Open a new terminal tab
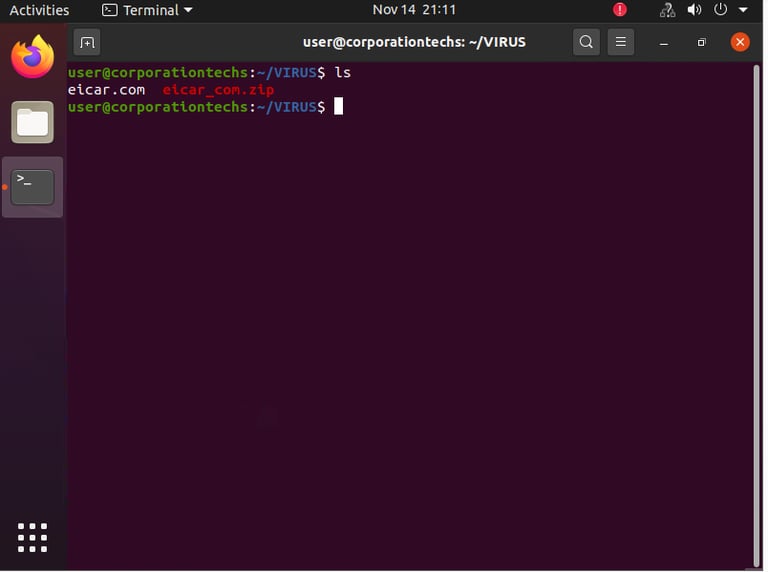 [87, 43]
